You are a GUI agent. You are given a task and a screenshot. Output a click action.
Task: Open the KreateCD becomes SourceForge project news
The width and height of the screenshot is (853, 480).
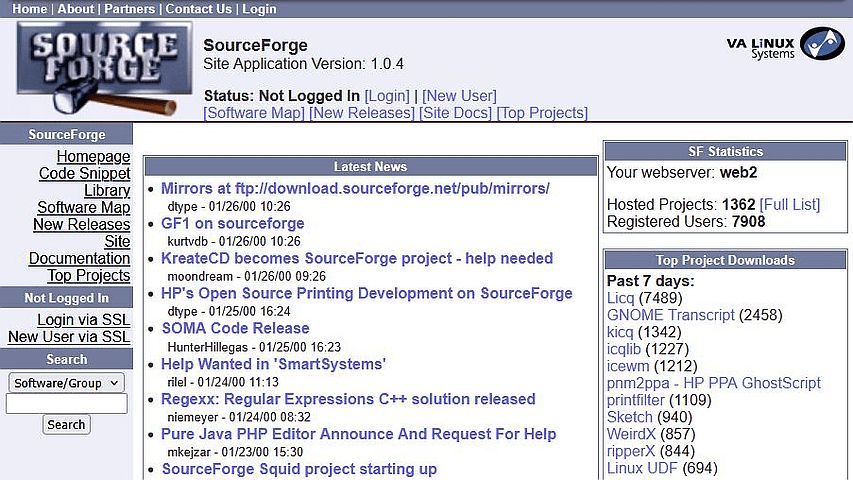tap(357, 258)
